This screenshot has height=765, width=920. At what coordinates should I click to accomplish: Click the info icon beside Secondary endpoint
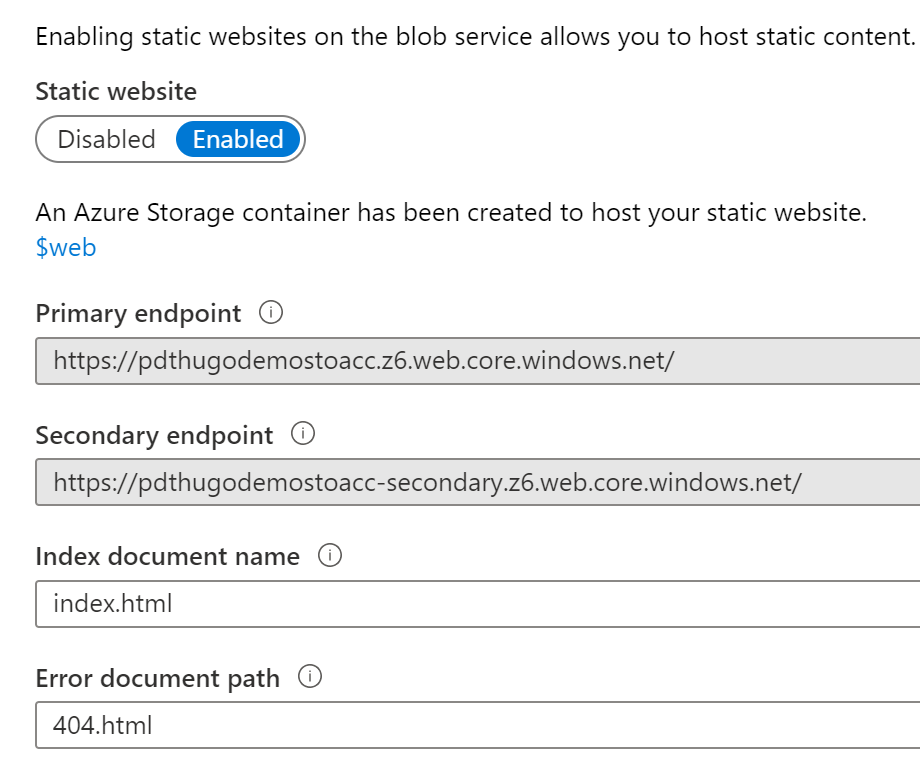(302, 435)
